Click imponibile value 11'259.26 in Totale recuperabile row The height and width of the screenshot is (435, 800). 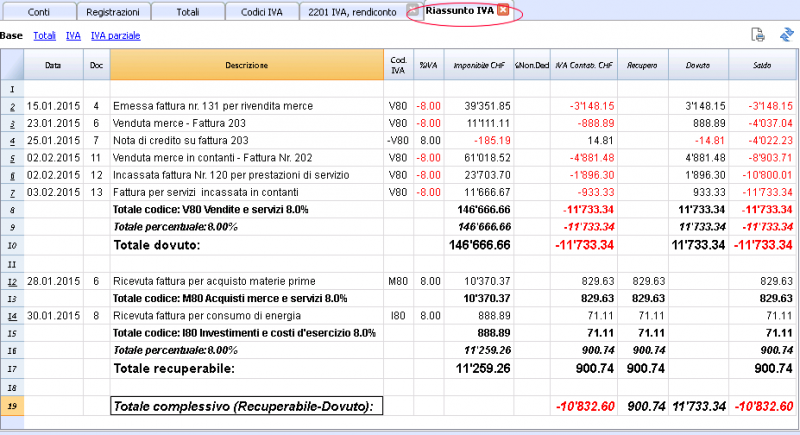coord(483,369)
